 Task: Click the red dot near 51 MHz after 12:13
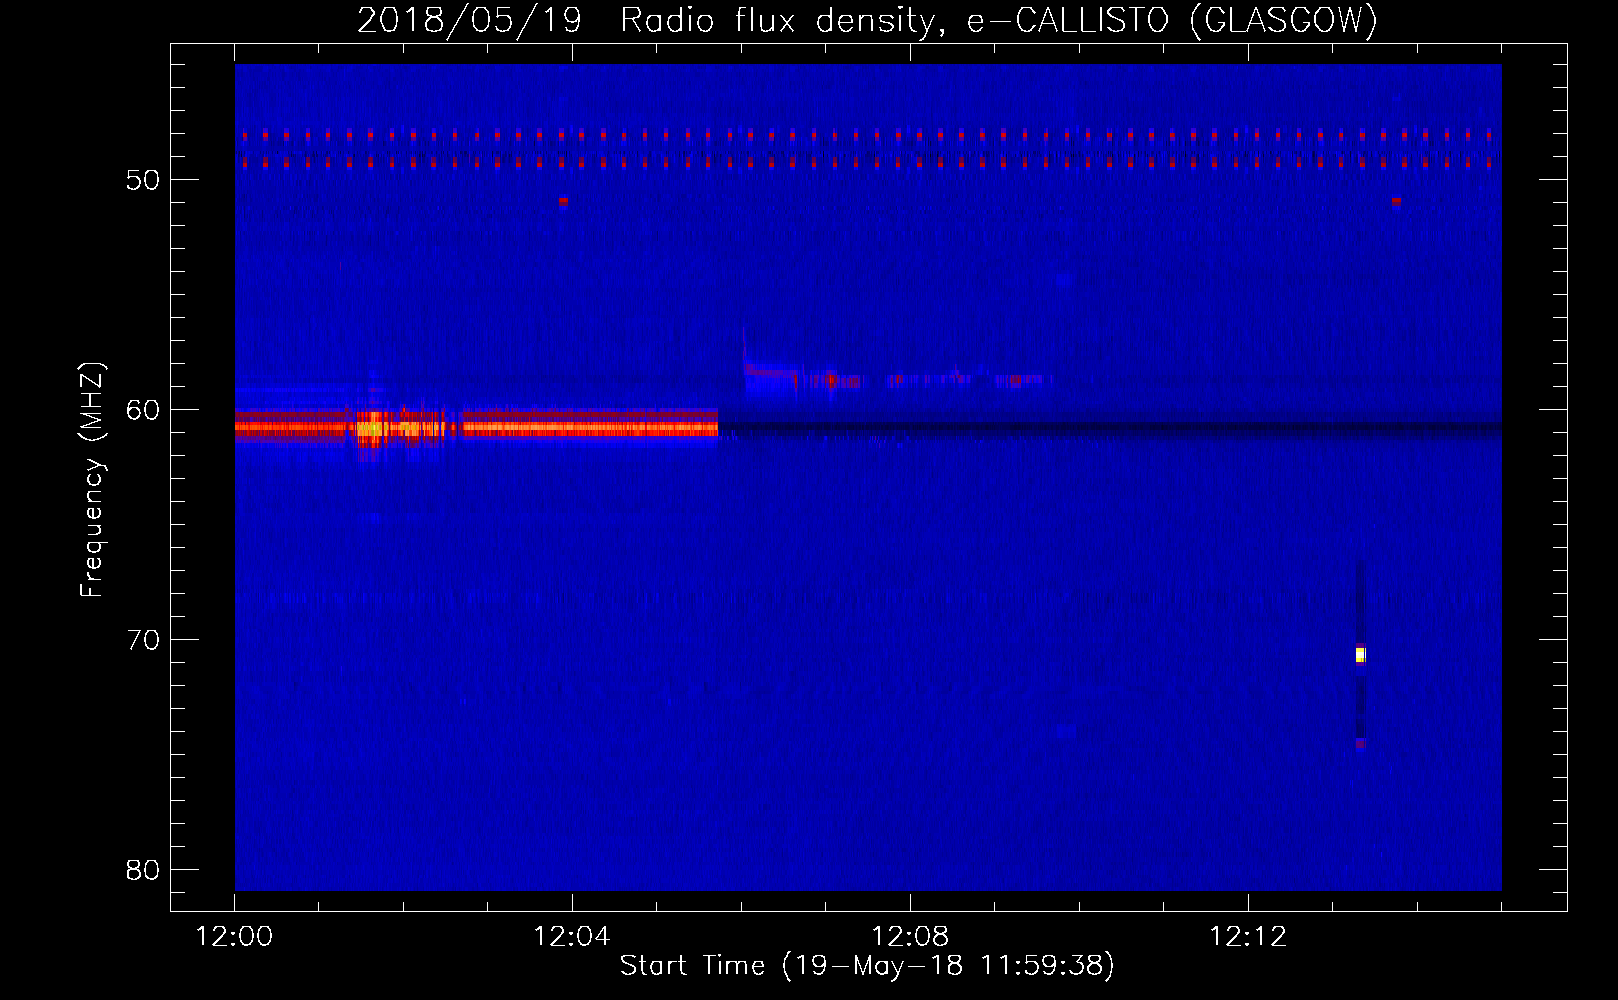pos(1396,201)
